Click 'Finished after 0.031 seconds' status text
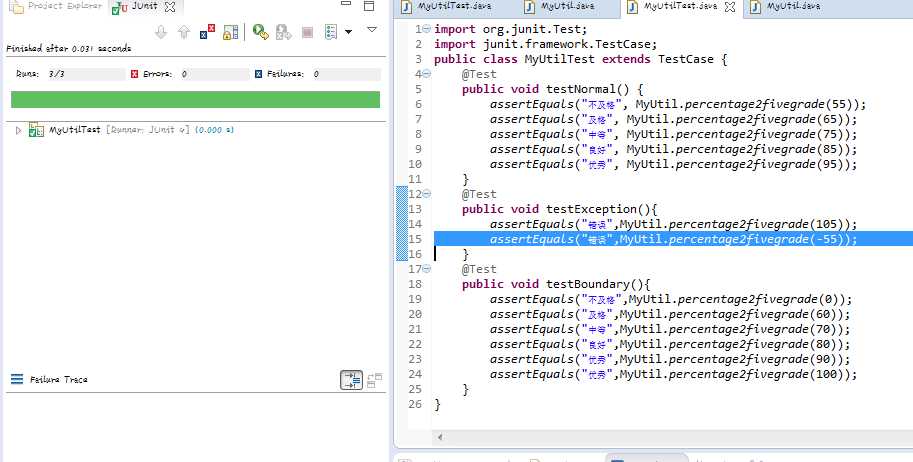 69,48
